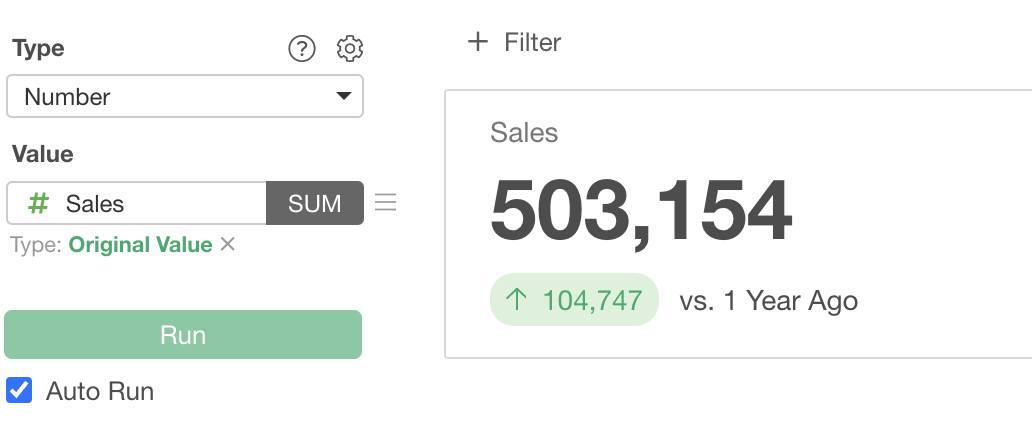Image resolution: width=1032 pixels, height=446 pixels.
Task: Click the Sales title on the card
Action: click(524, 132)
